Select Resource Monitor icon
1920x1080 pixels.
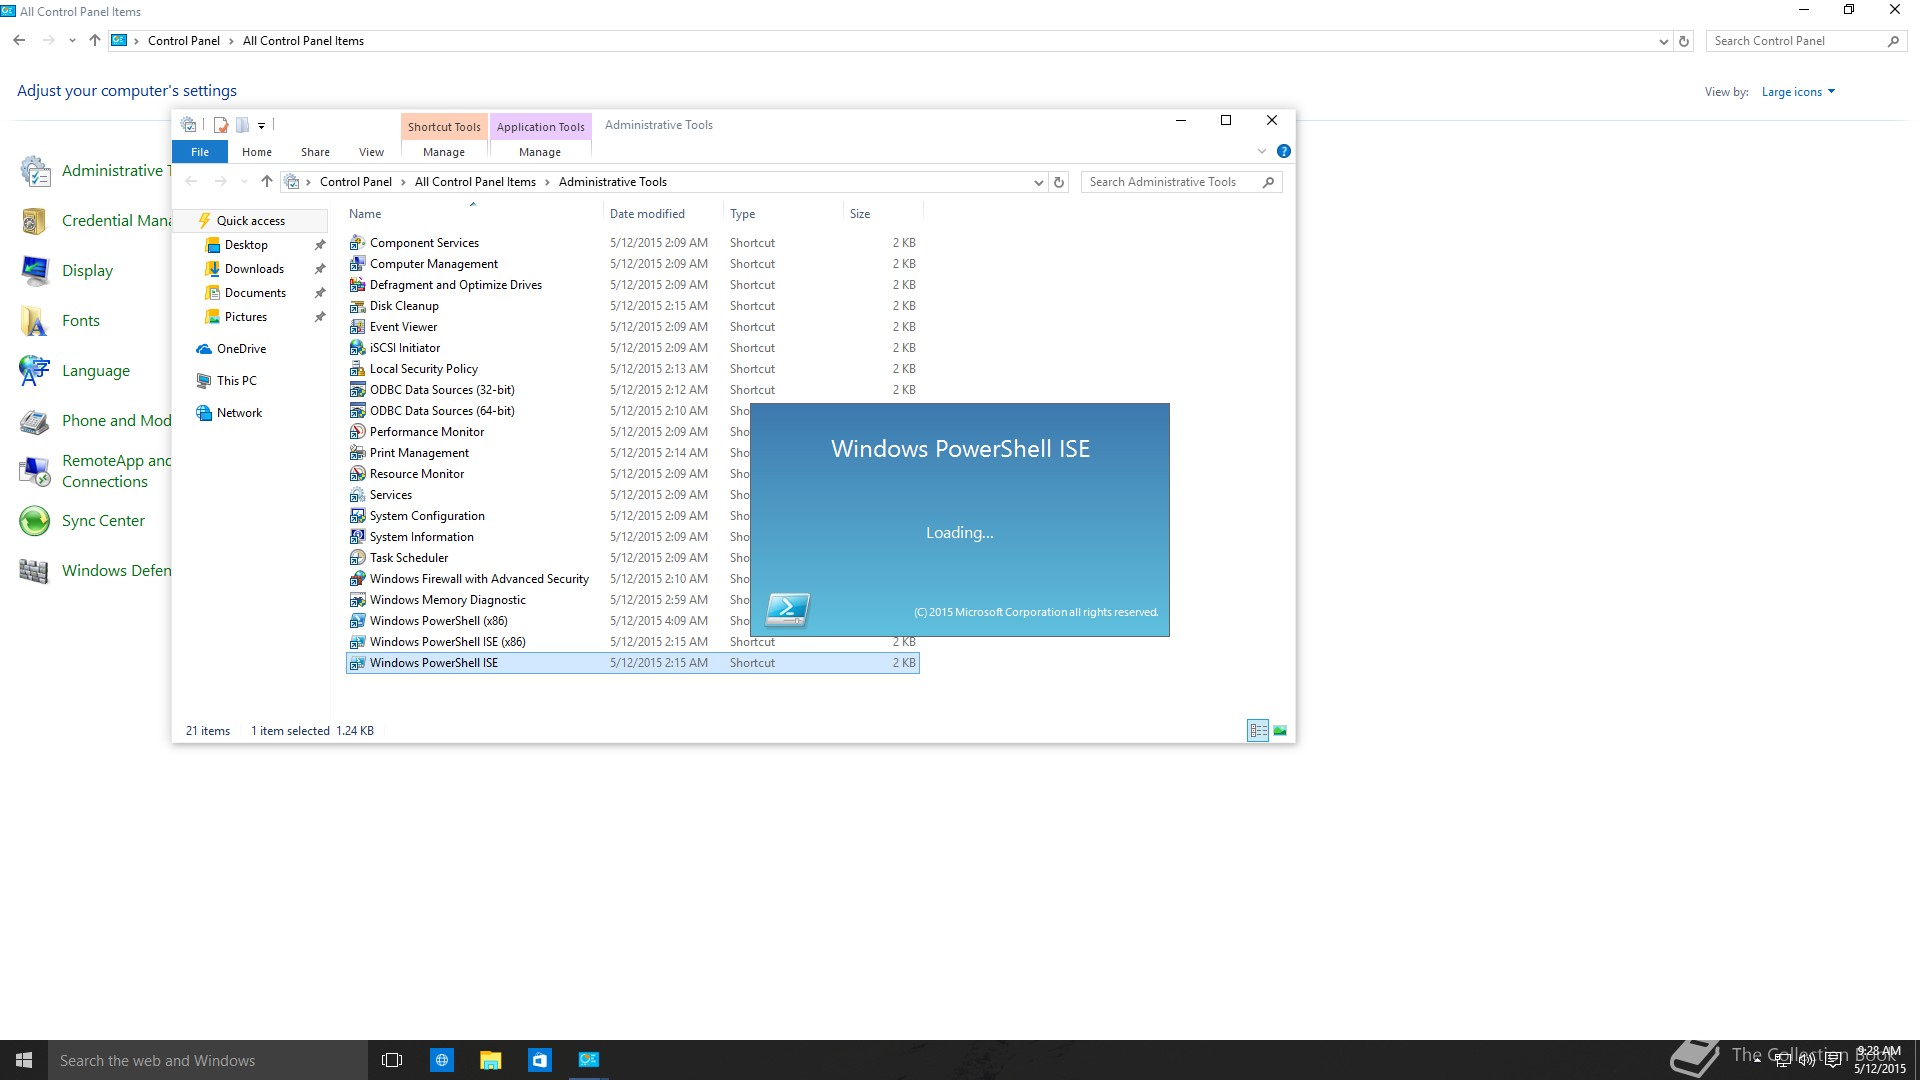[357, 474]
